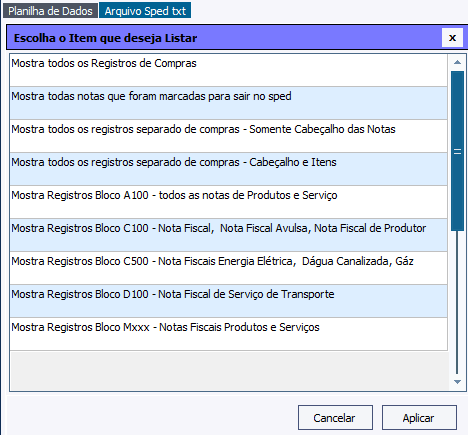Close the item selection dialog
The image size is (468, 435).
point(452,38)
